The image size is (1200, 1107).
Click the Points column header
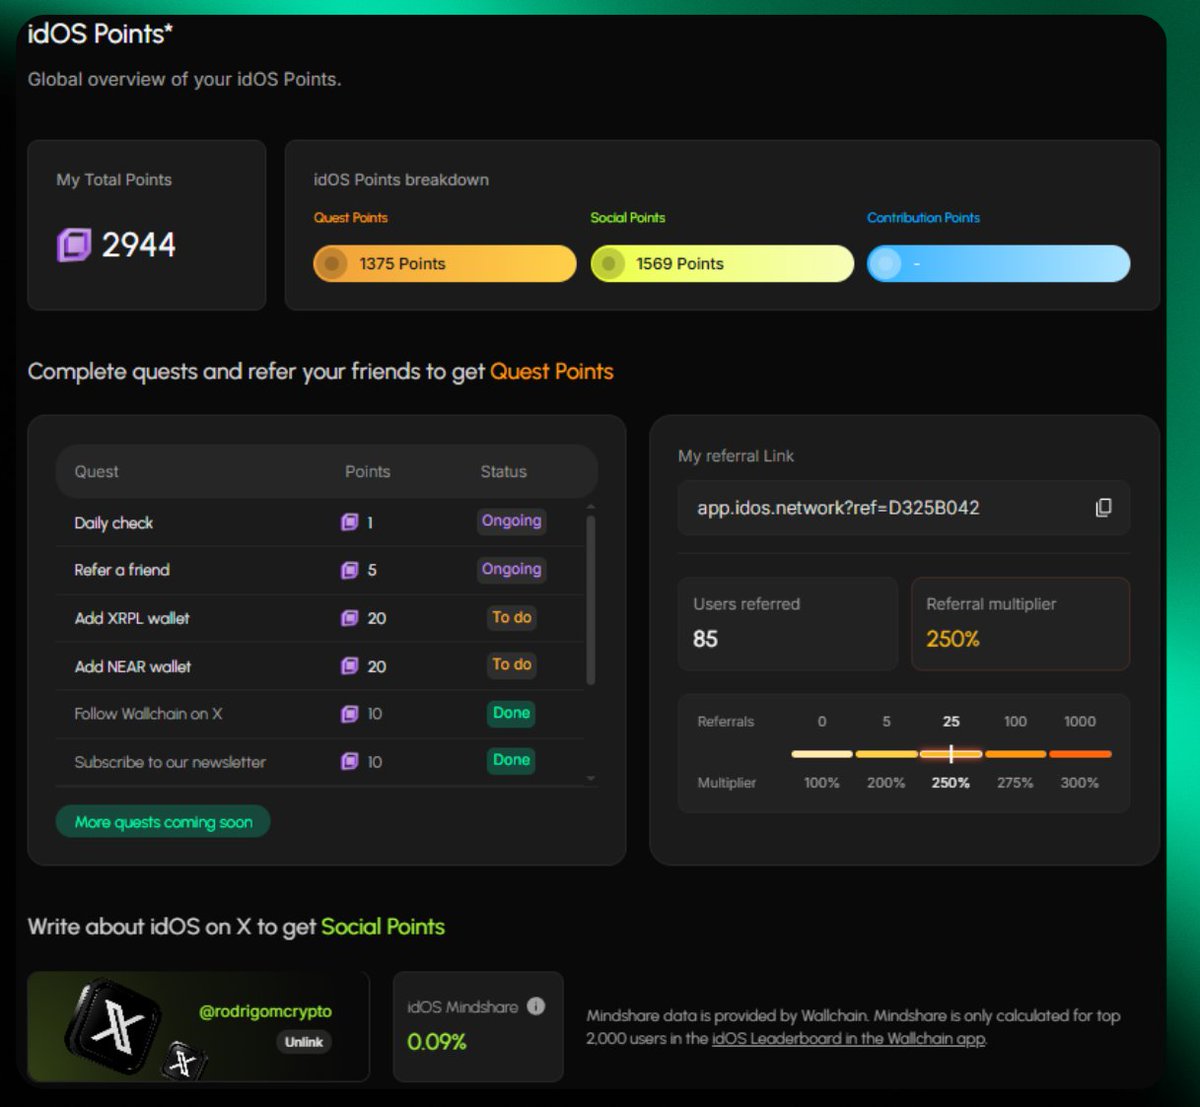click(367, 472)
